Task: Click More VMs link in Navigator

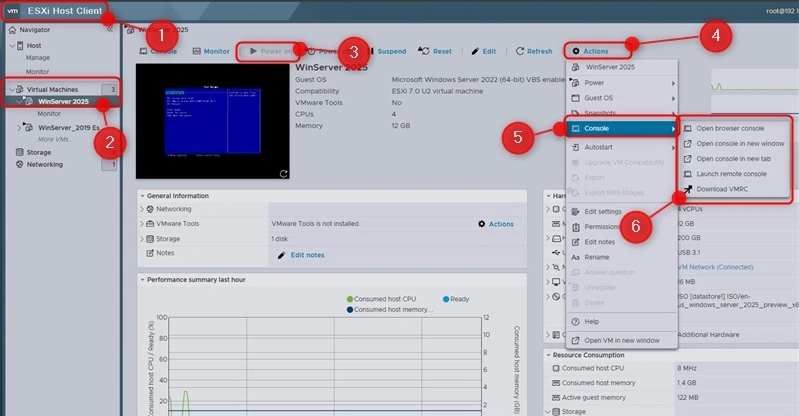Action: coord(54,139)
